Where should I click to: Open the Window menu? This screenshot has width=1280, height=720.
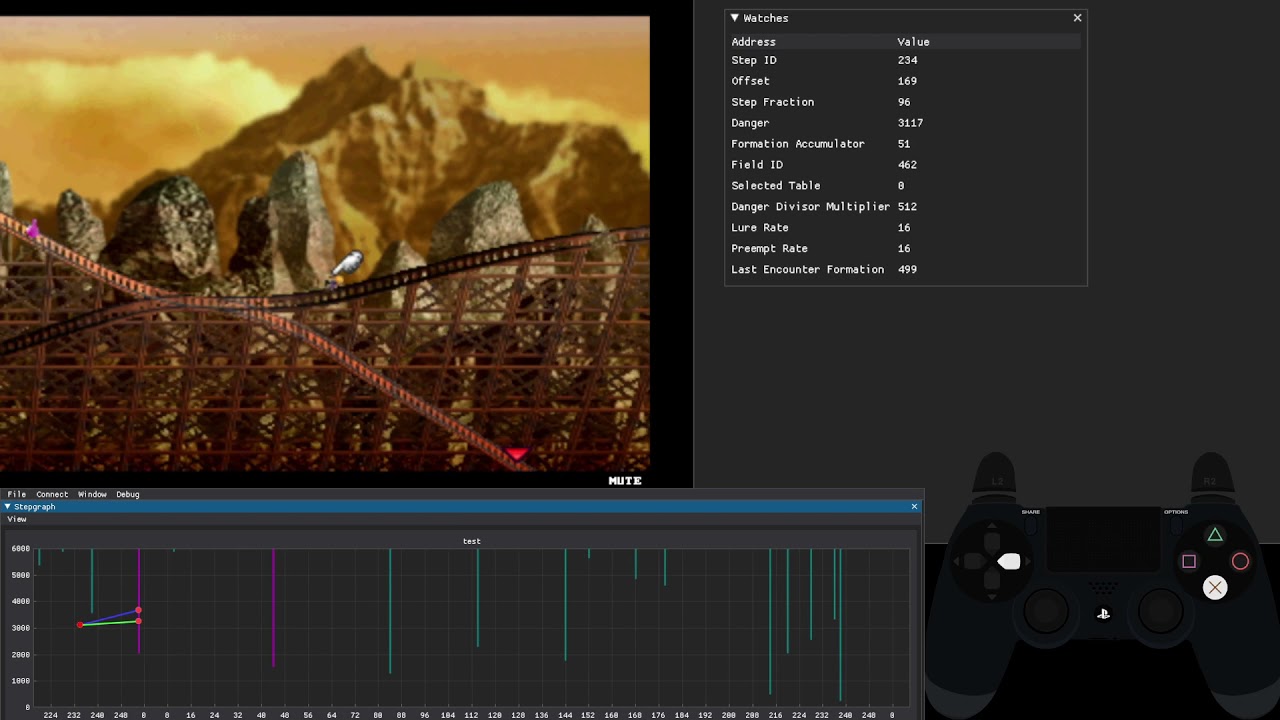tap(92, 494)
